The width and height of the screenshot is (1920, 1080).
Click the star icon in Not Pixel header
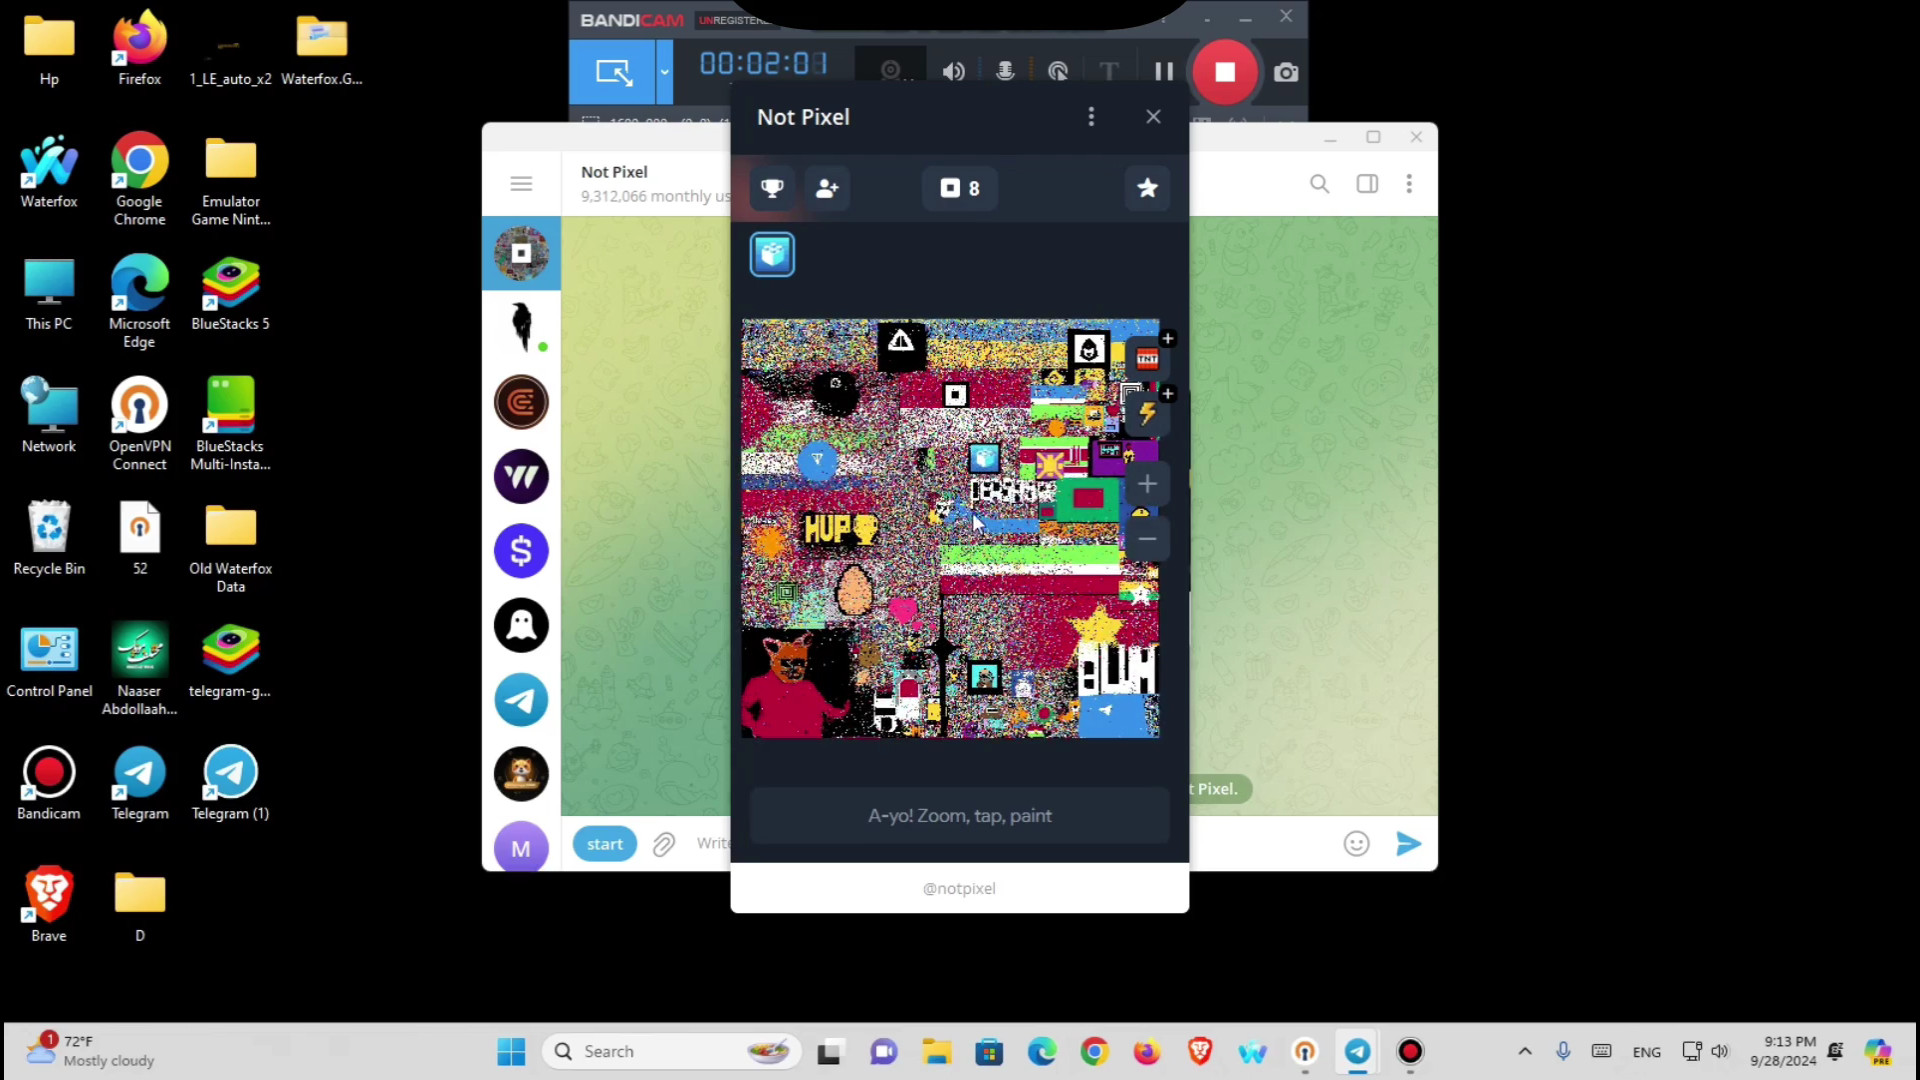1147,188
